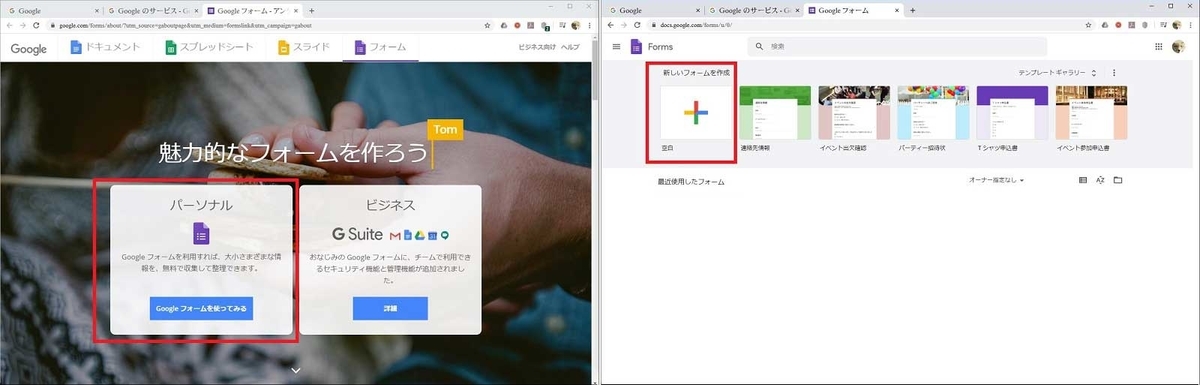Open the Tシャツ申込書 template

(1012, 113)
